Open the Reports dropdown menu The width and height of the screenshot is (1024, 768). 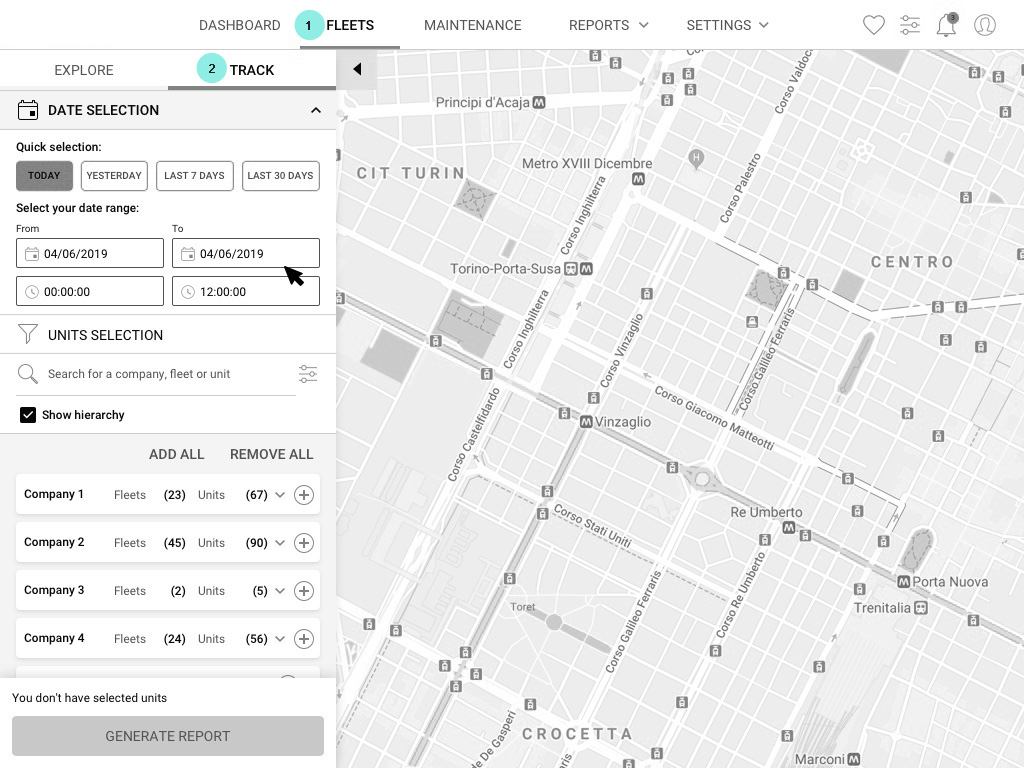pyautogui.click(x=608, y=25)
